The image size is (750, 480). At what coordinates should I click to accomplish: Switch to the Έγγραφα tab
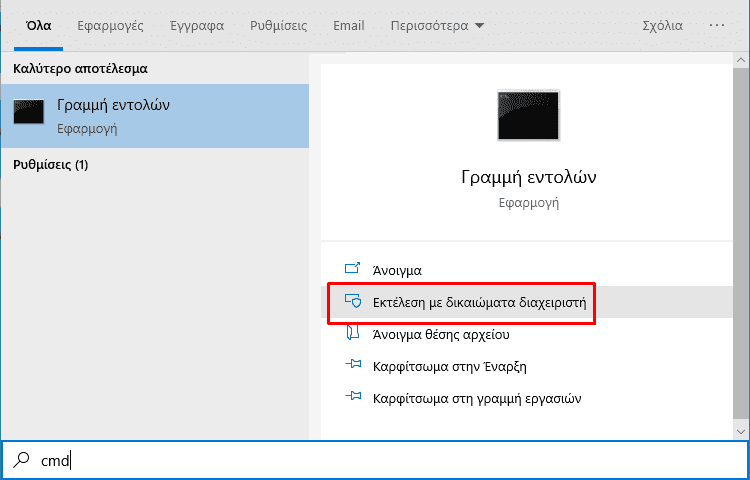[197, 25]
